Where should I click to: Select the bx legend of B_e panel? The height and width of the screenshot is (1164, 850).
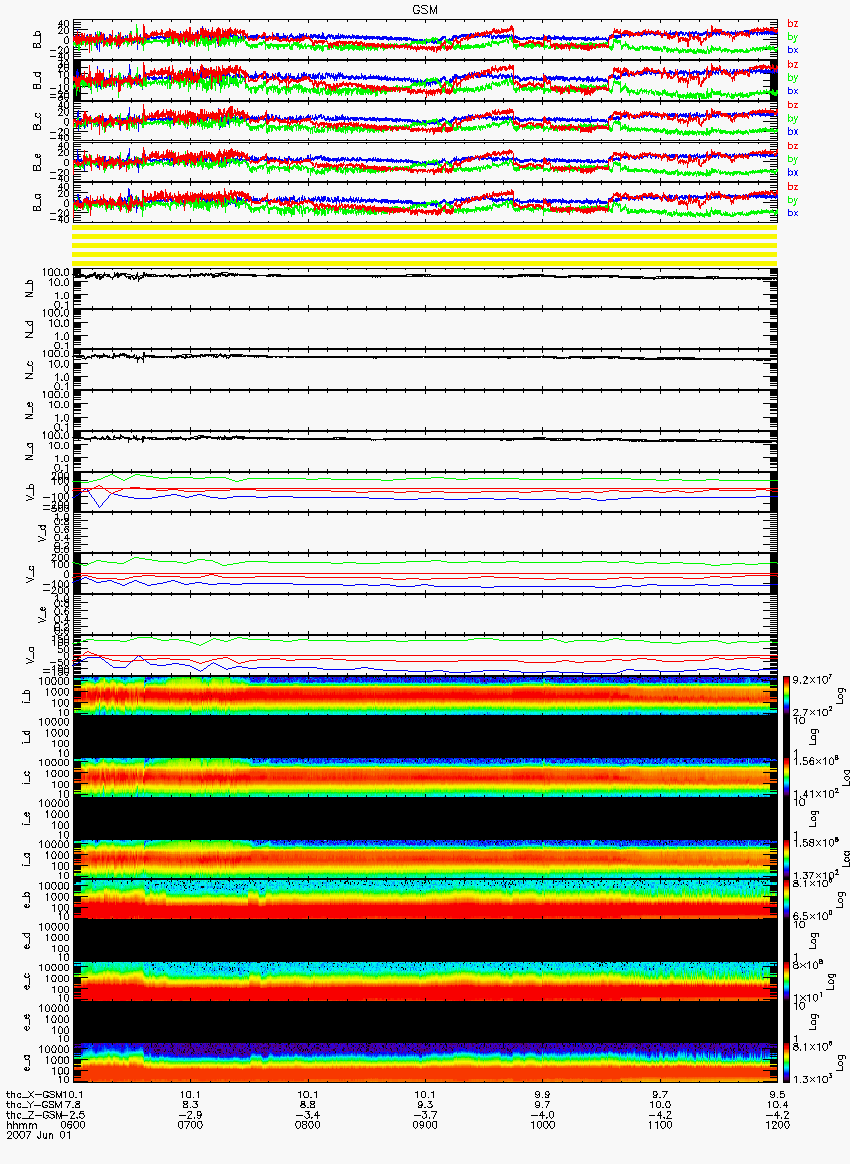[792, 172]
